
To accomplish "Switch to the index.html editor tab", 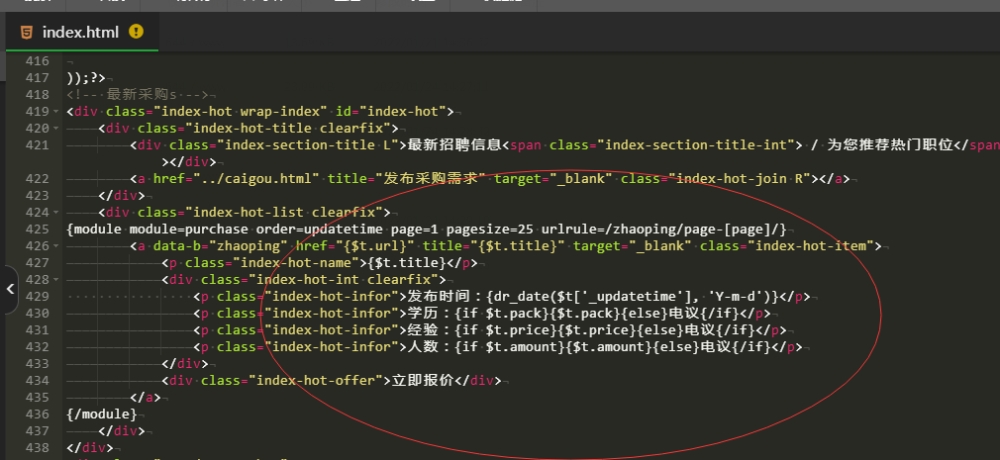I will point(82,32).
